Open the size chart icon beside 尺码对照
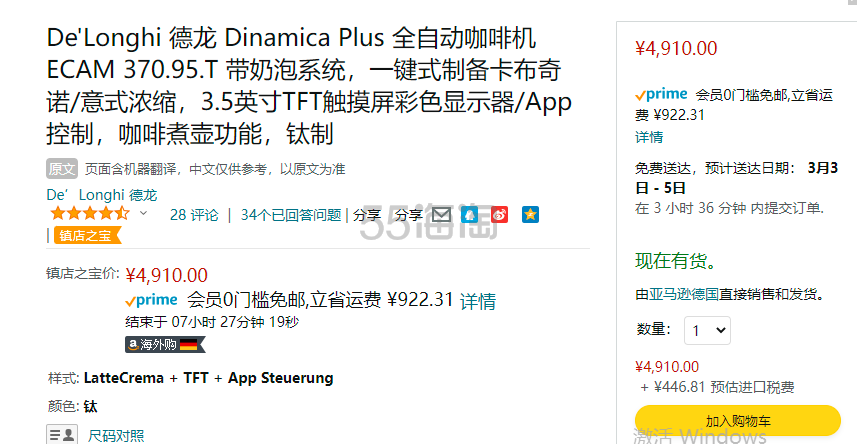857x444 pixels. click(x=62, y=435)
